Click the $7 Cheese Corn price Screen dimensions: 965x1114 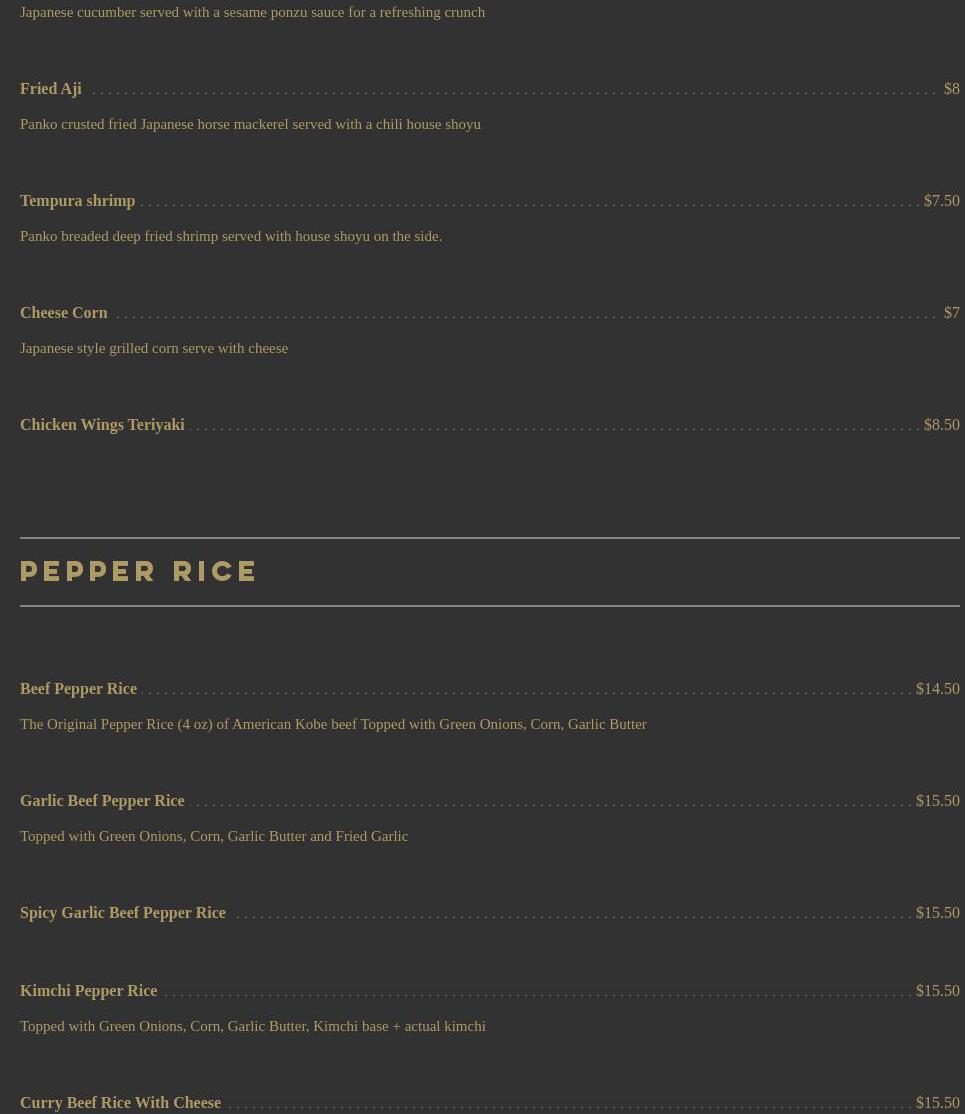(951, 313)
